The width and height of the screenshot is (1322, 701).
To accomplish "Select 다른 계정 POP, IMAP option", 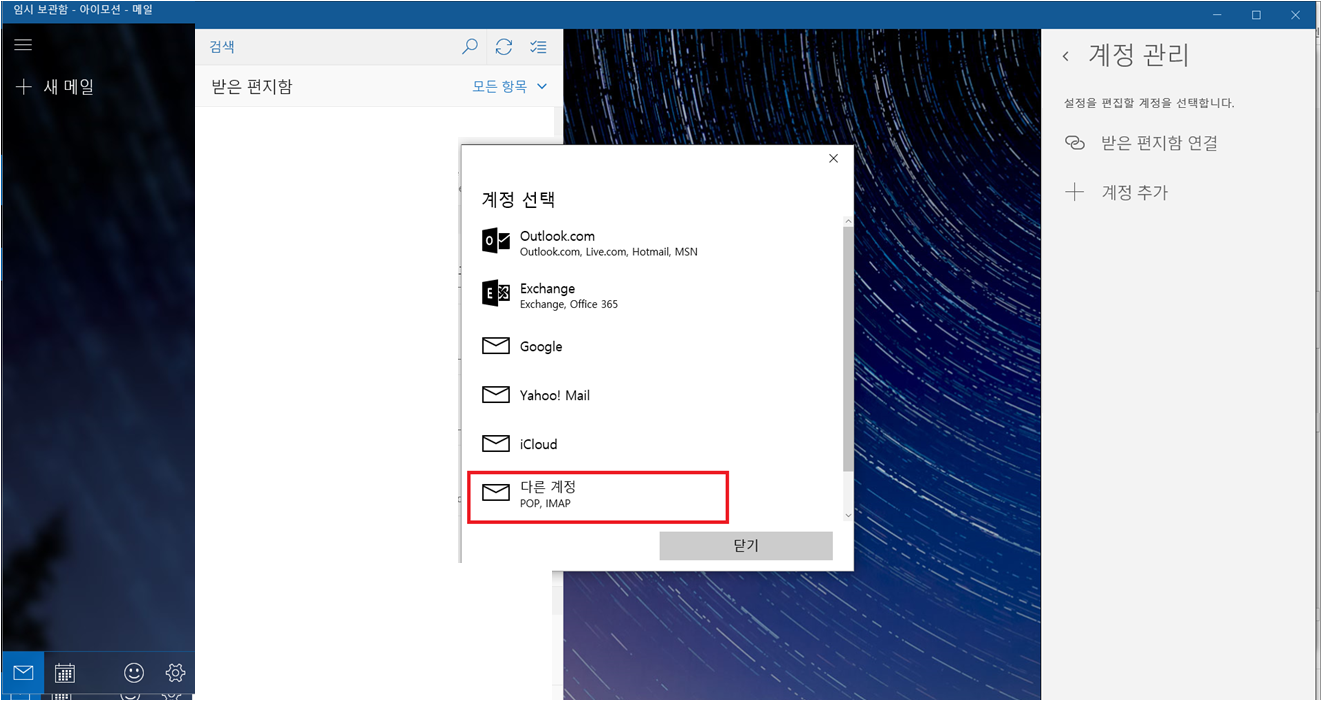I will click(598, 496).
